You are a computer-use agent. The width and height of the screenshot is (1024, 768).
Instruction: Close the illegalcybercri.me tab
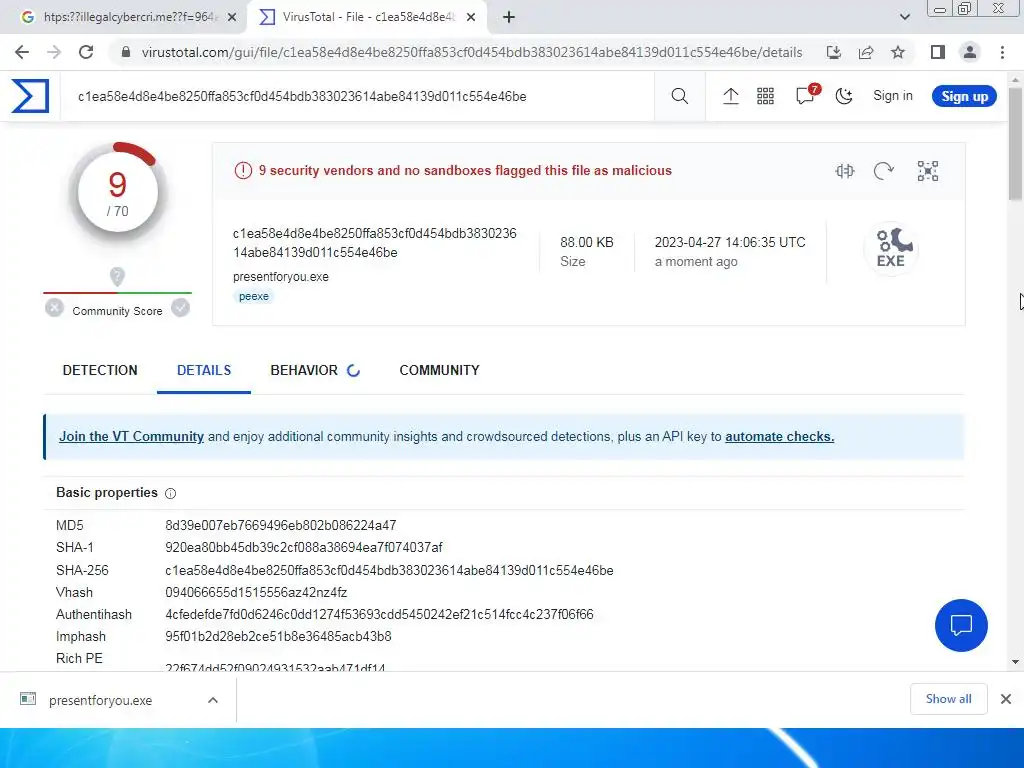pos(232,18)
